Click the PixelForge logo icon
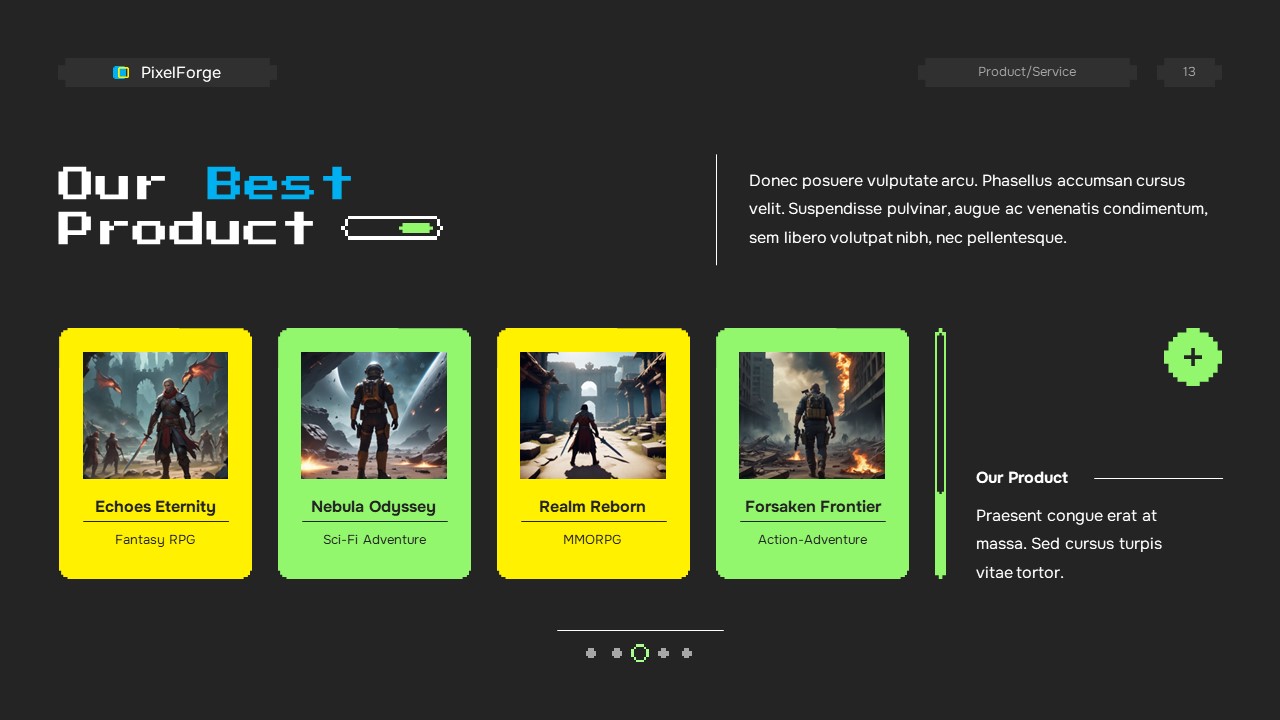1280x720 pixels. coord(121,72)
